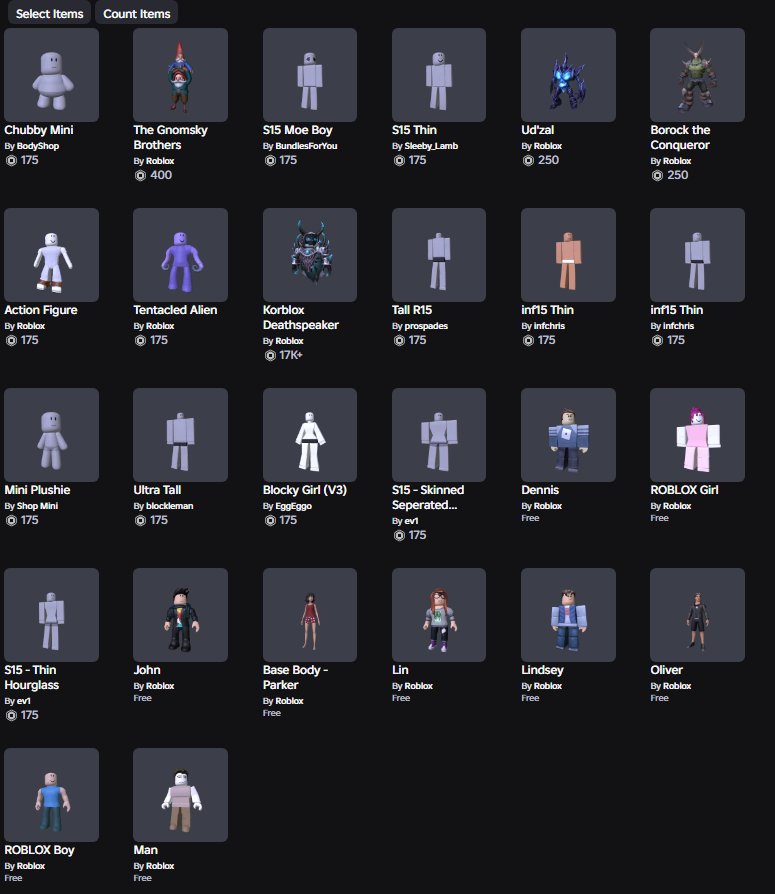775x894 pixels.
Task: Click the Count Items button
Action: pyautogui.click(x=136, y=13)
